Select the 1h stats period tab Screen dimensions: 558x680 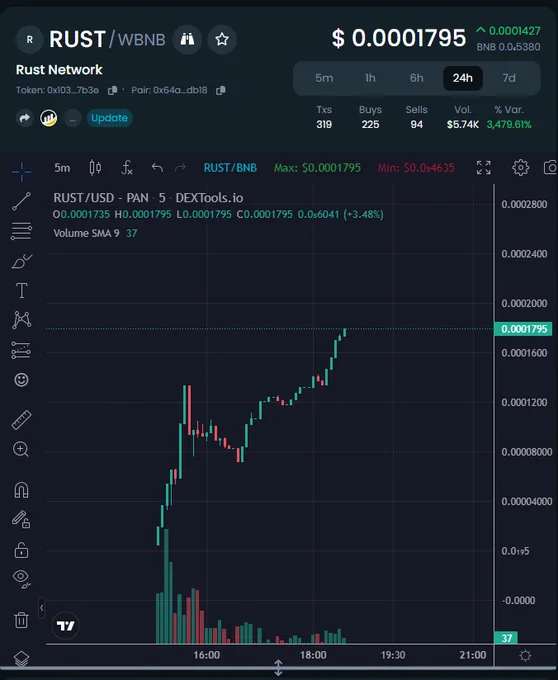370,78
